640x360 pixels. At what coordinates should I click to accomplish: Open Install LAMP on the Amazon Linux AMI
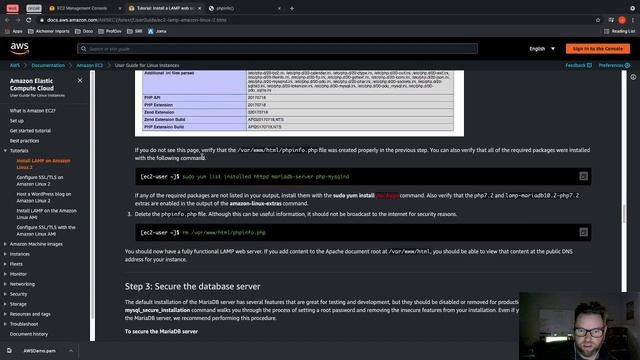click(x=47, y=214)
